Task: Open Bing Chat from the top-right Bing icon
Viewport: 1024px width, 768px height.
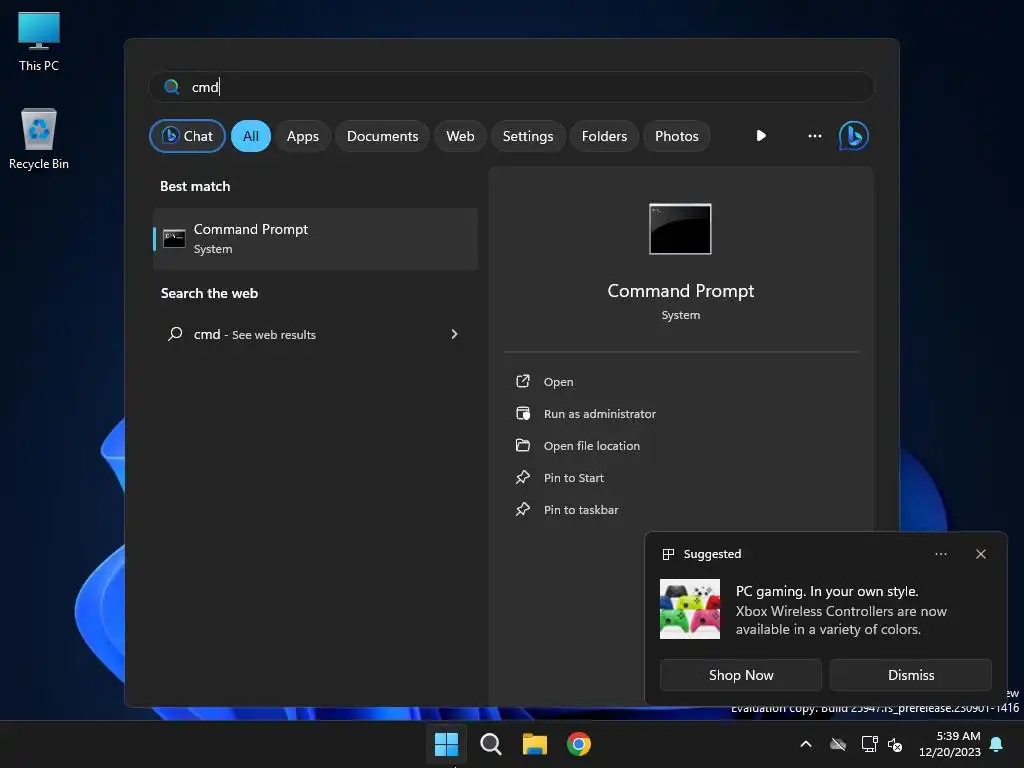Action: [854, 136]
